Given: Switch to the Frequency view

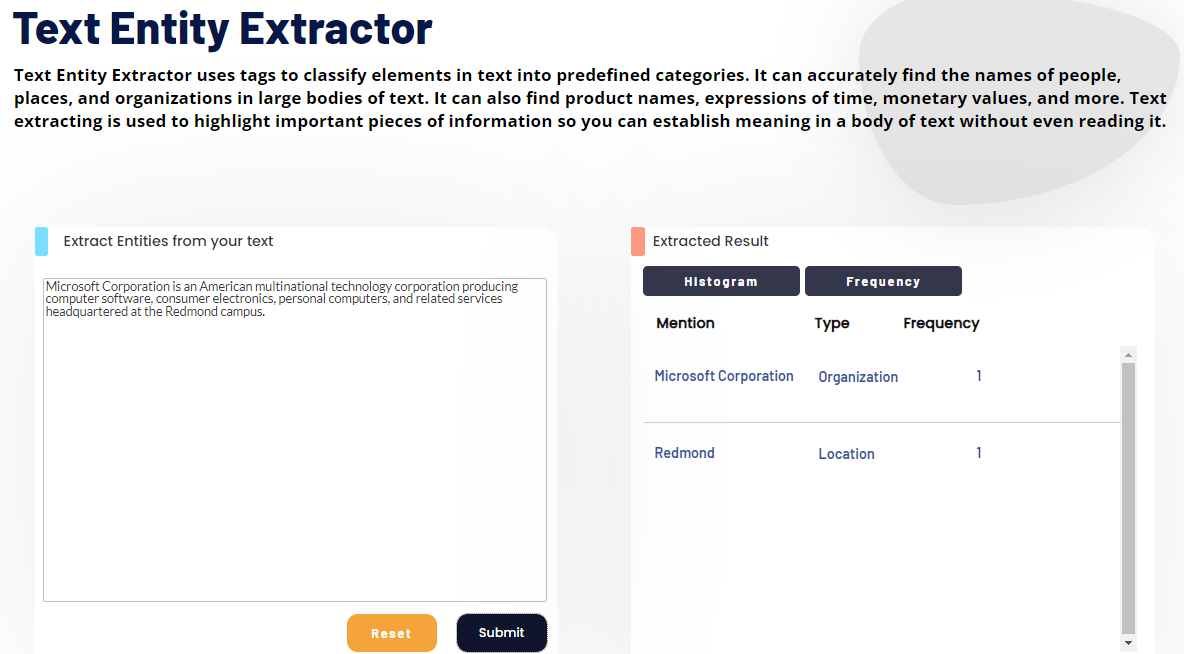Looking at the screenshot, I should pyautogui.click(x=883, y=281).
